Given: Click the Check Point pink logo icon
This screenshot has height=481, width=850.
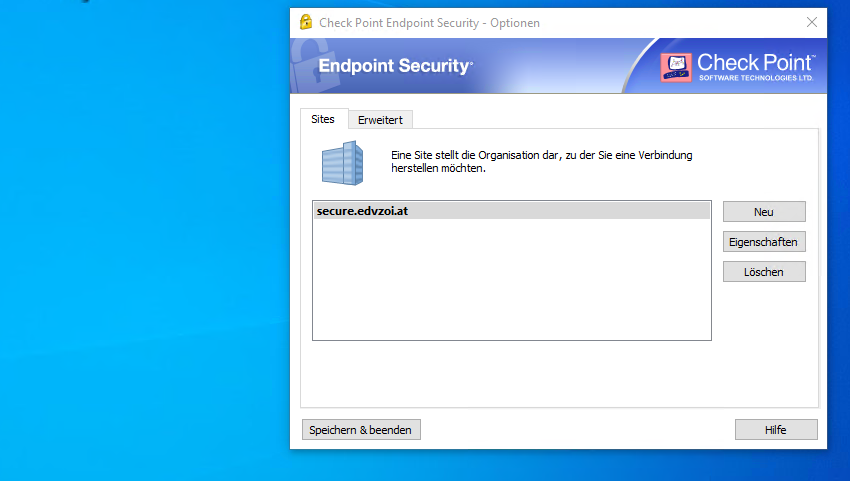Looking at the screenshot, I should pyautogui.click(x=676, y=67).
